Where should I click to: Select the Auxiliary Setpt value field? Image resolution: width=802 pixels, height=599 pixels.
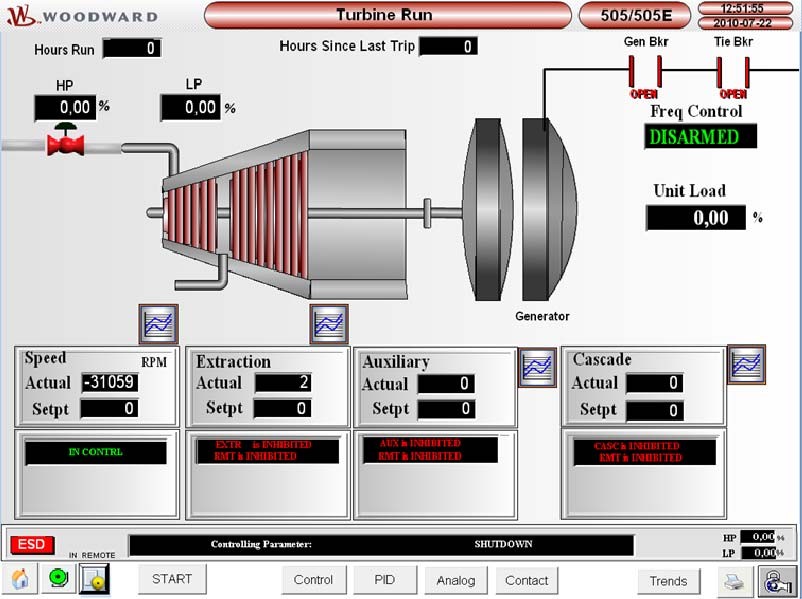446,409
